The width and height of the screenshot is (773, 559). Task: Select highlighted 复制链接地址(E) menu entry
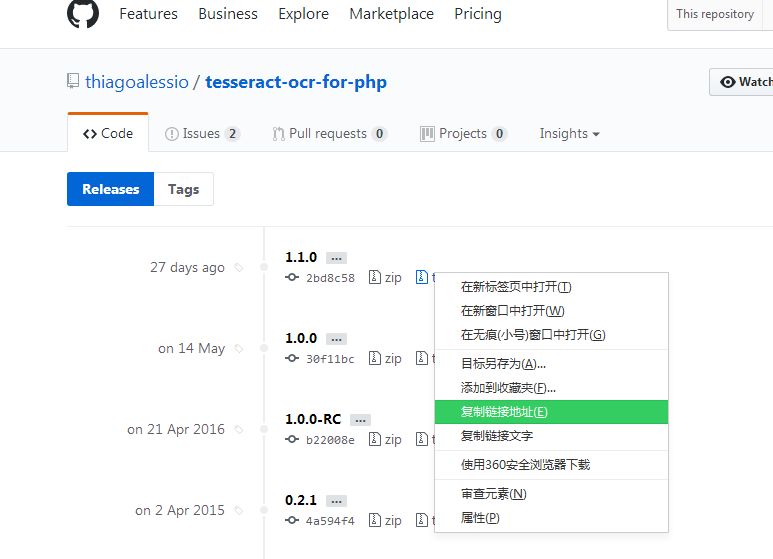tap(551, 412)
